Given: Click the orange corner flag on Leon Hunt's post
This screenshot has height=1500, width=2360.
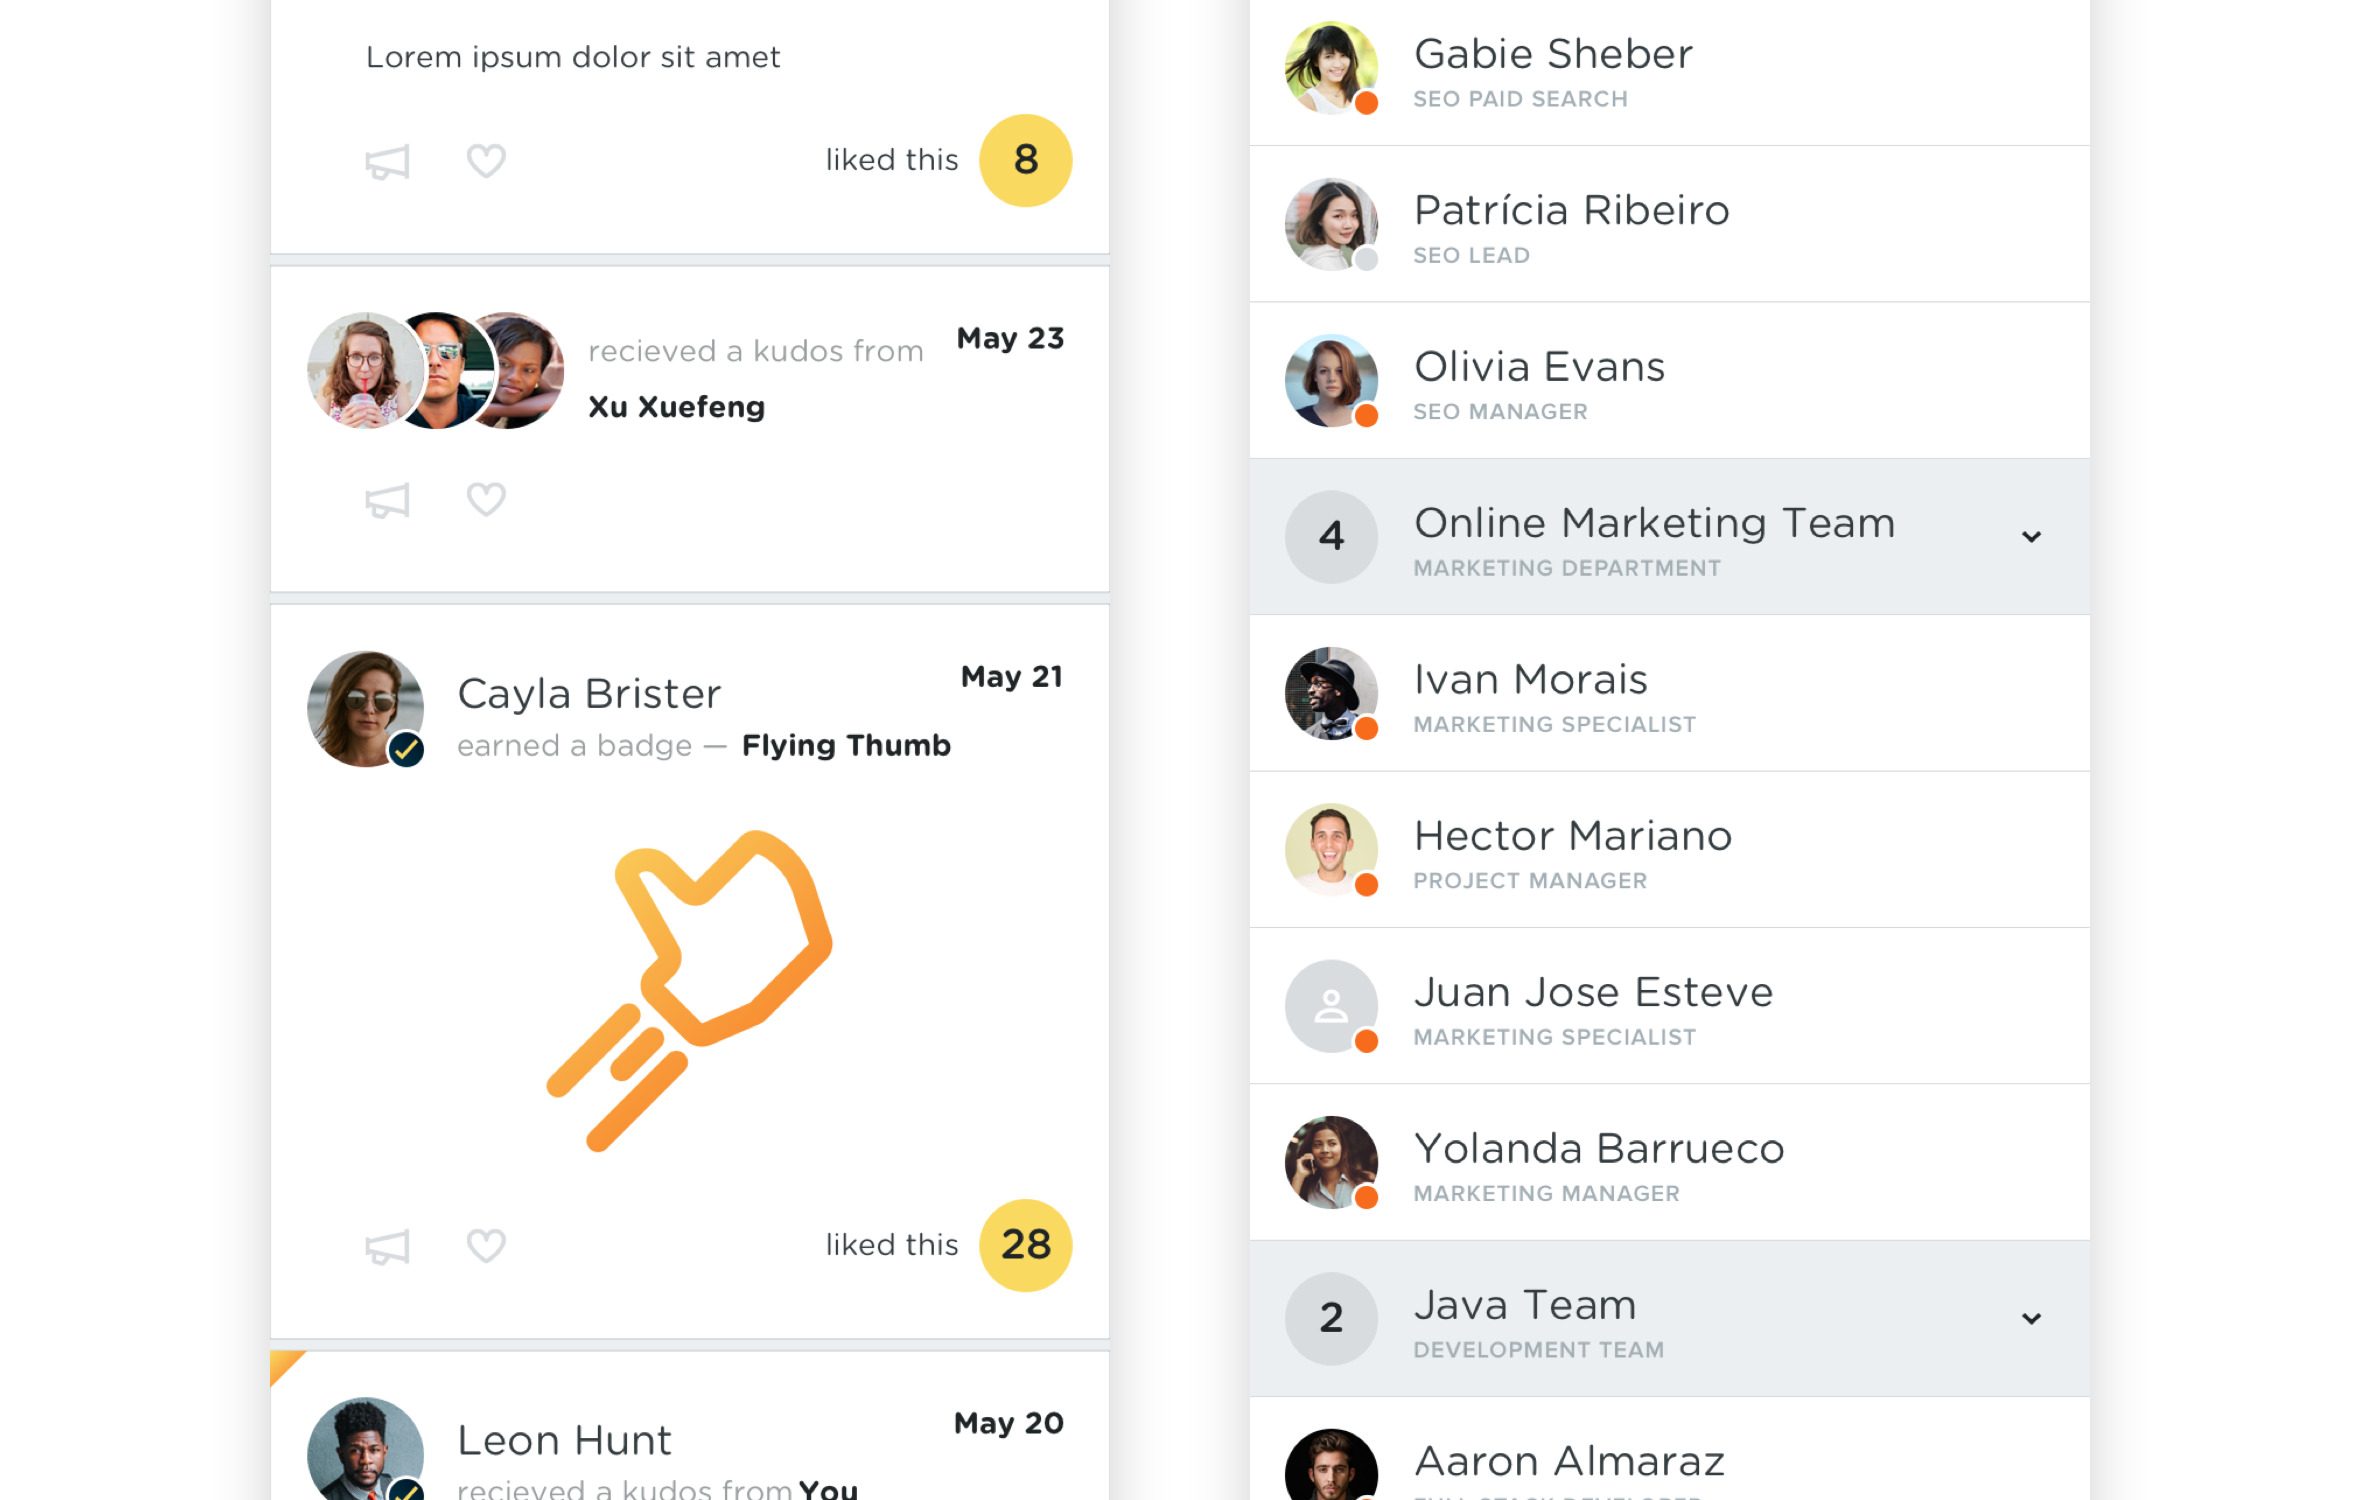Looking at the screenshot, I should (x=283, y=1365).
